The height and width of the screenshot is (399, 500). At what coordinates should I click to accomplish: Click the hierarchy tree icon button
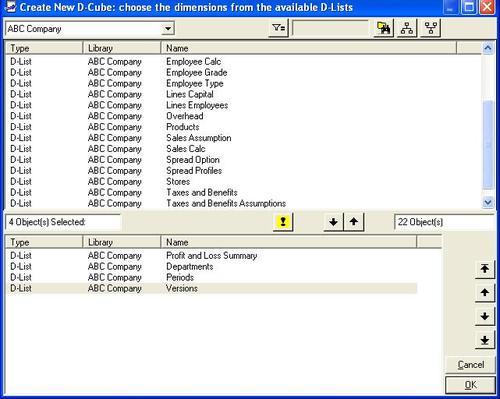(407, 28)
